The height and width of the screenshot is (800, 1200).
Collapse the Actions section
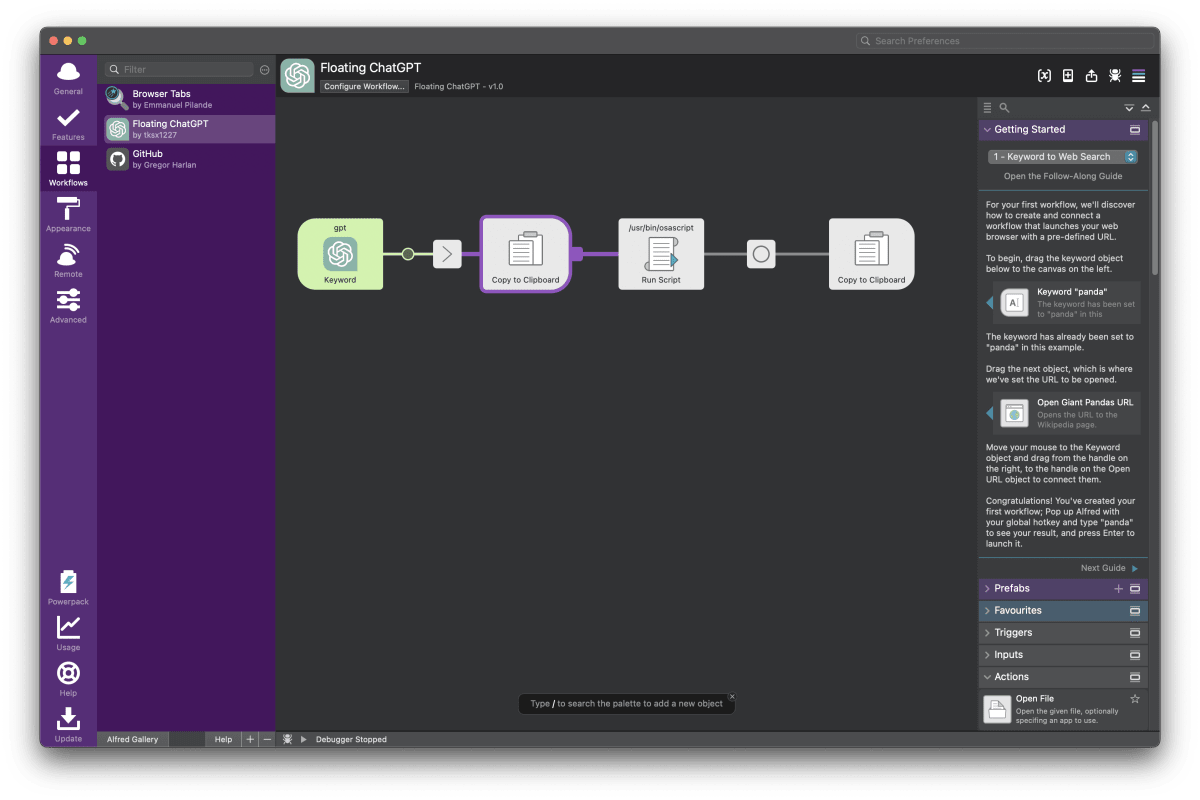pos(987,677)
